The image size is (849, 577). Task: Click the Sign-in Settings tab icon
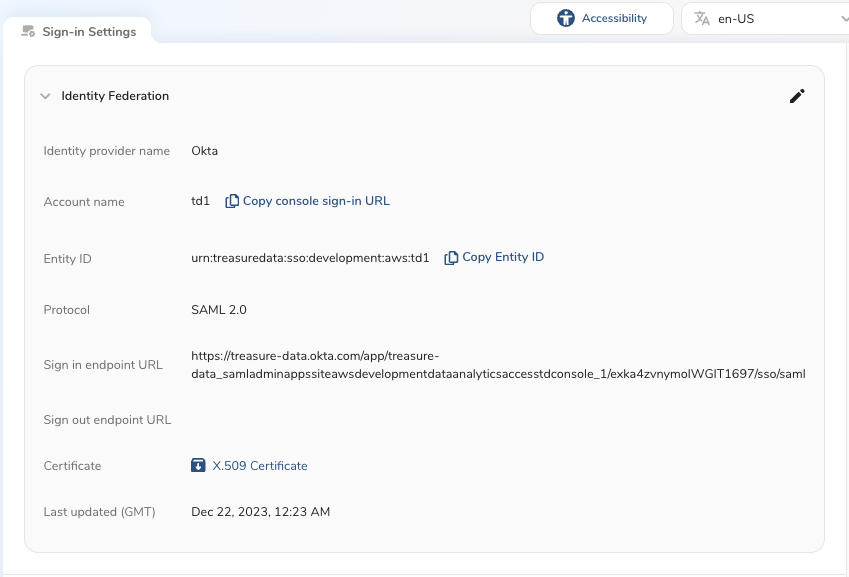tap(28, 32)
